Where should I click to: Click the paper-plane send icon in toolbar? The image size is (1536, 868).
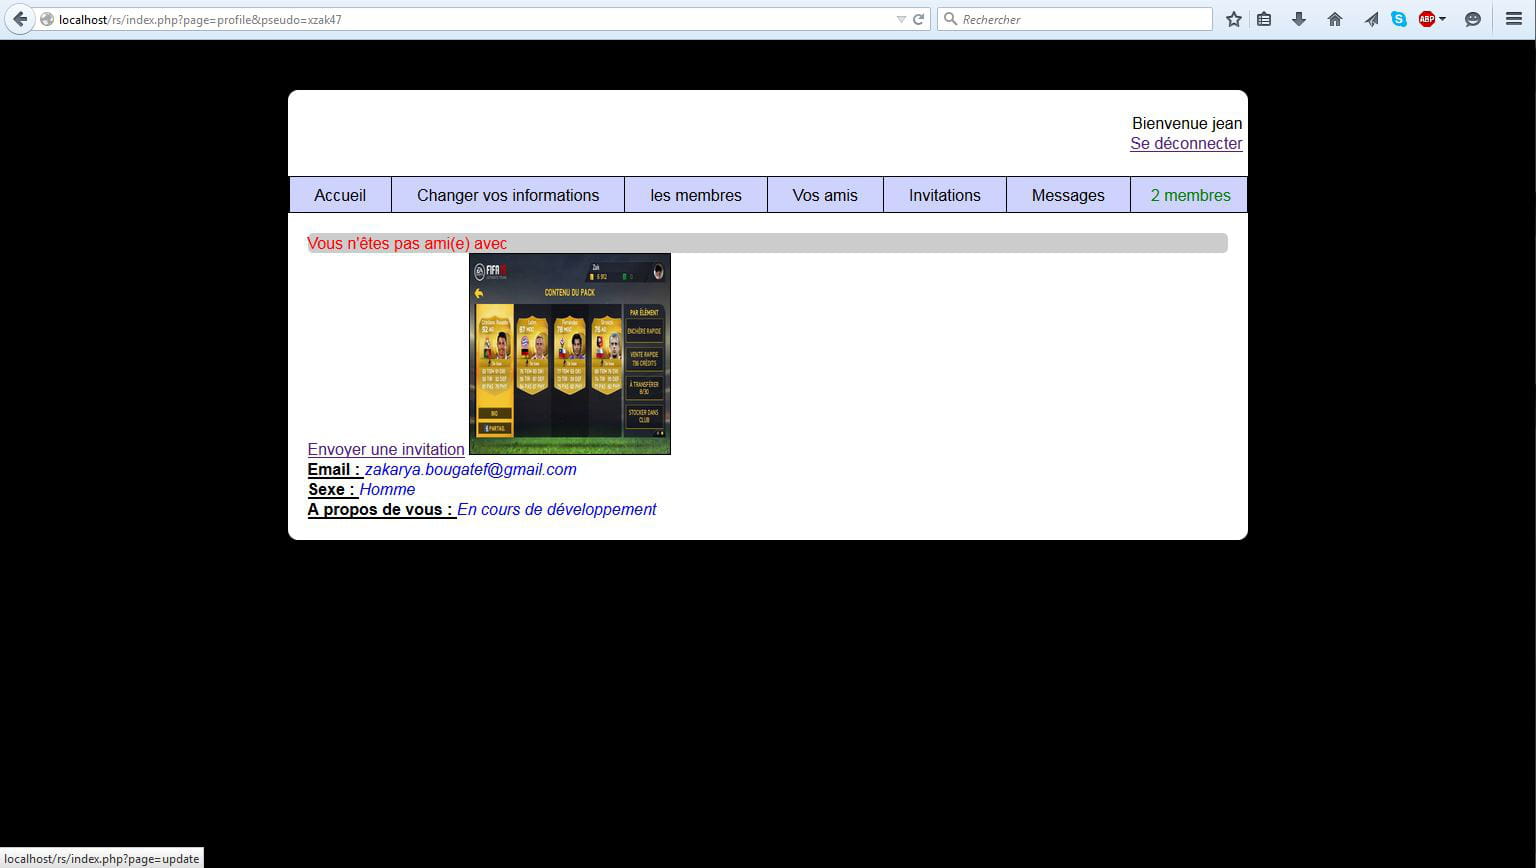pyautogui.click(x=1371, y=19)
